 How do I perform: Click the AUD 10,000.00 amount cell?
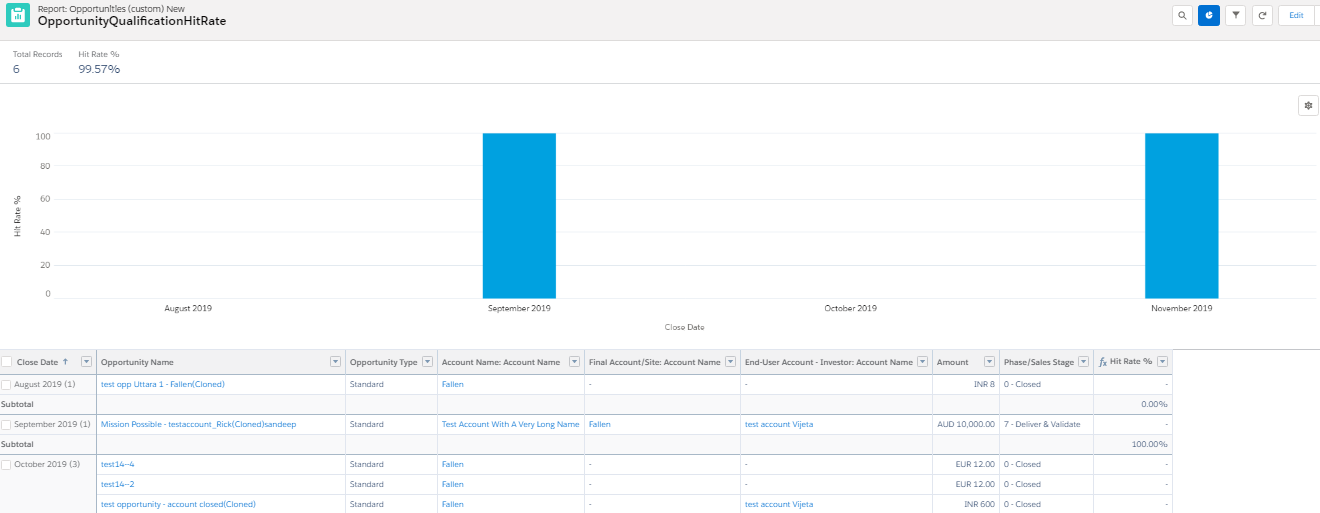[x=966, y=424]
